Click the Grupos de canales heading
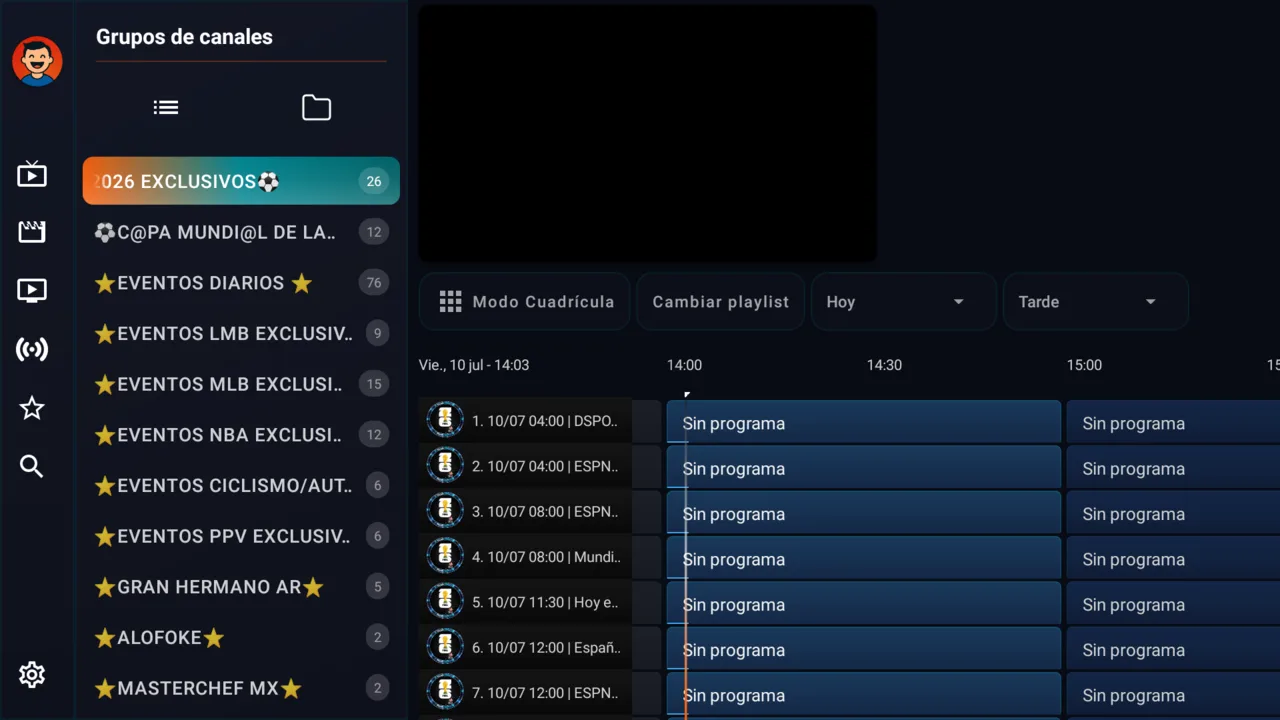The height and width of the screenshot is (720, 1280). click(x=184, y=37)
